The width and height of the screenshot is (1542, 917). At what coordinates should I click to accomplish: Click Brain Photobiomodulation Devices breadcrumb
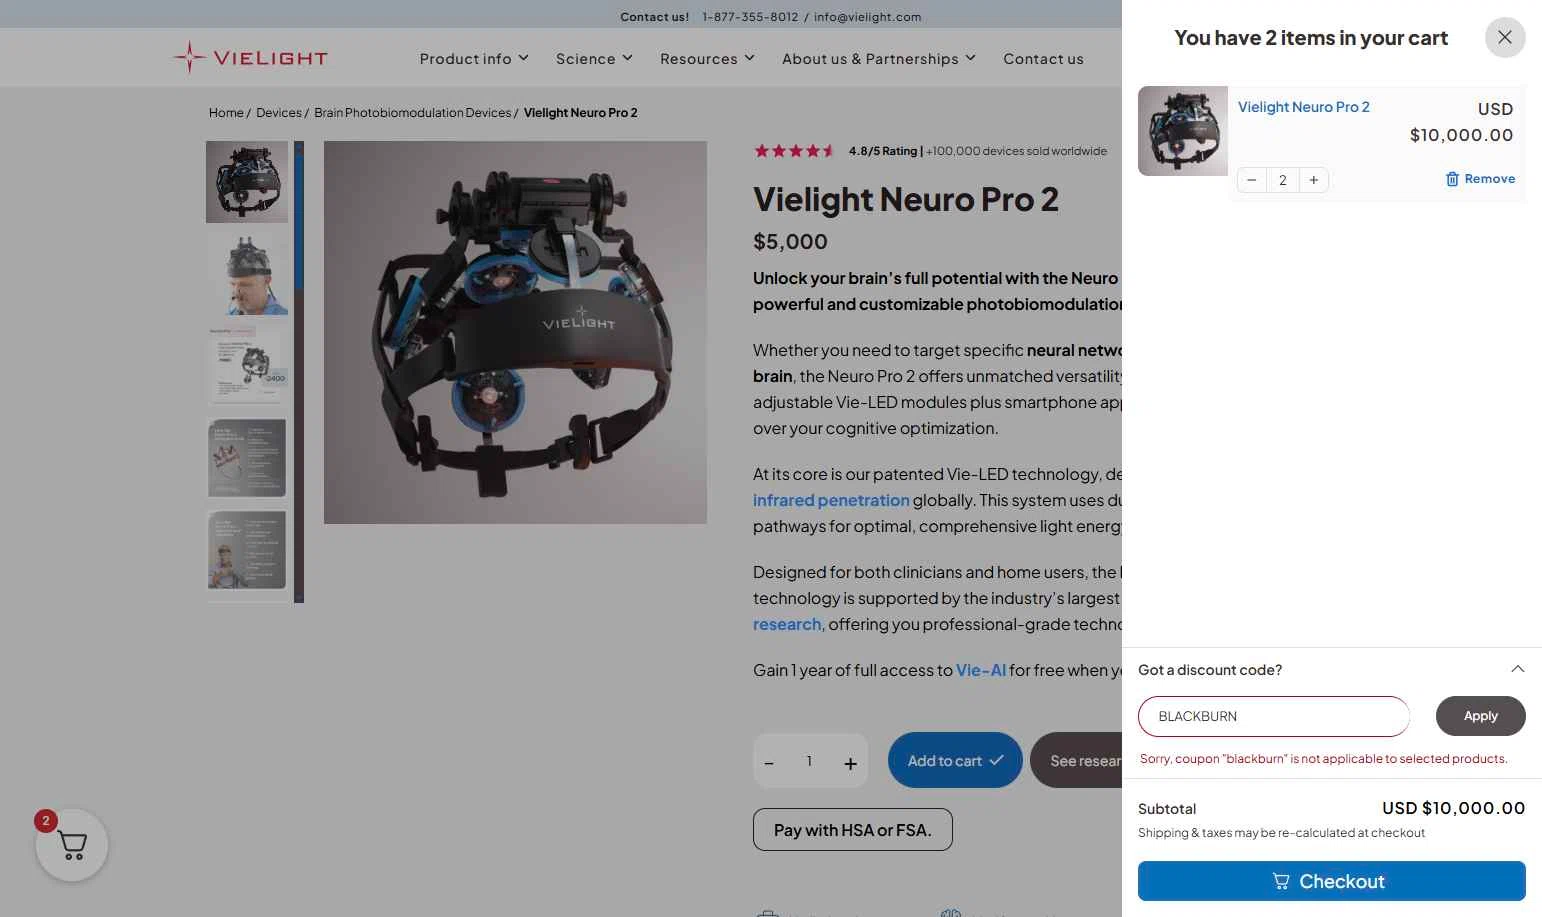(412, 113)
